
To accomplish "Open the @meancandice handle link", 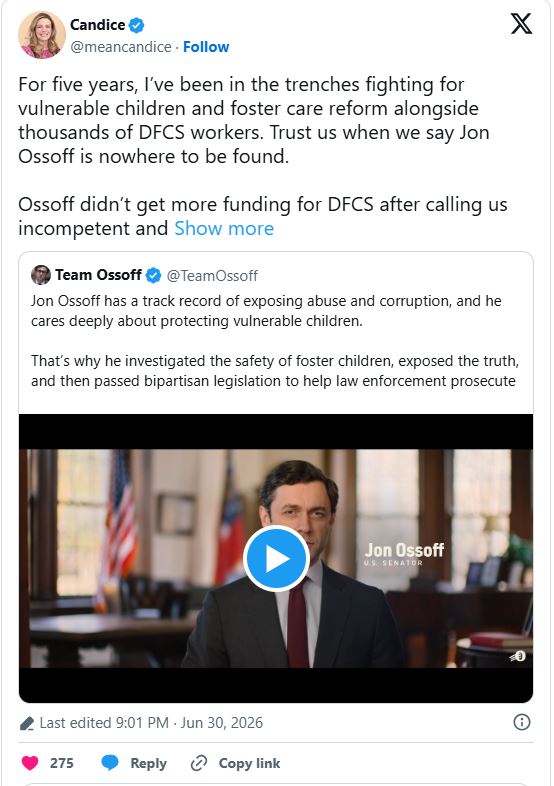I will click(x=121, y=47).
